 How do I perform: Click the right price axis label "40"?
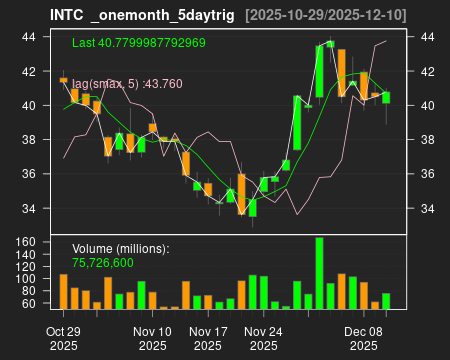(427, 106)
